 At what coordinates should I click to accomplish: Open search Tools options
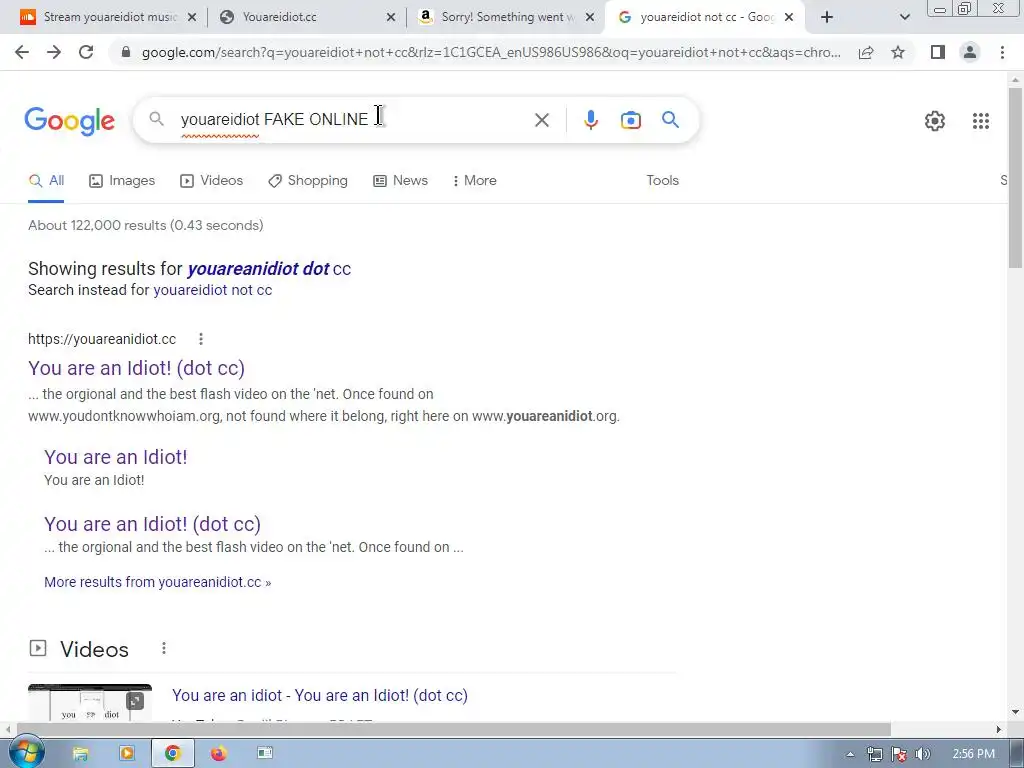coord(662,181)
